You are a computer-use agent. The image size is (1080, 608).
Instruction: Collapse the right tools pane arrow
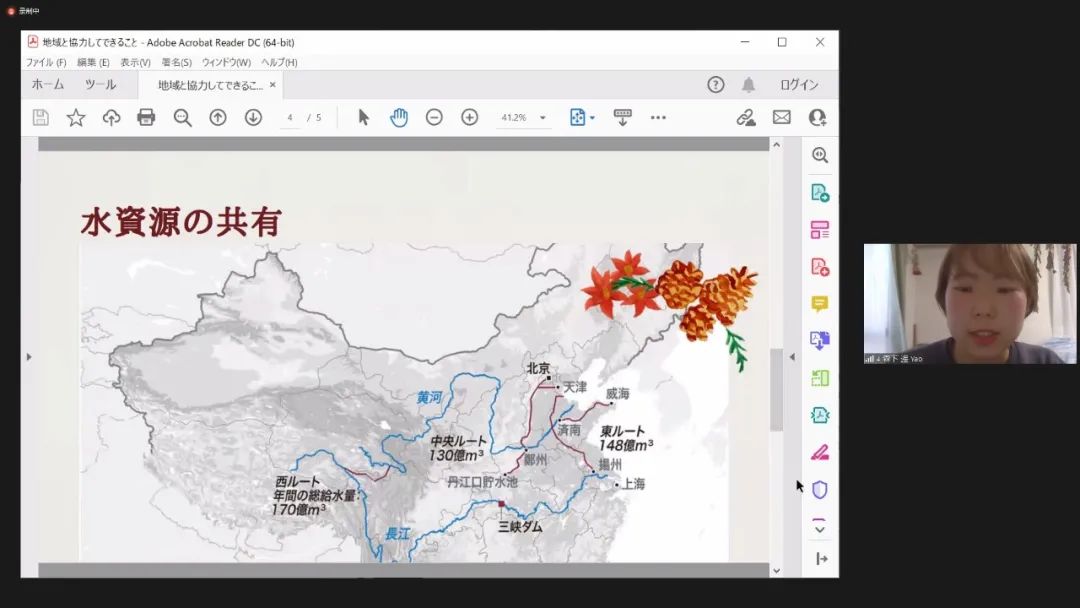tap(792, 357)
